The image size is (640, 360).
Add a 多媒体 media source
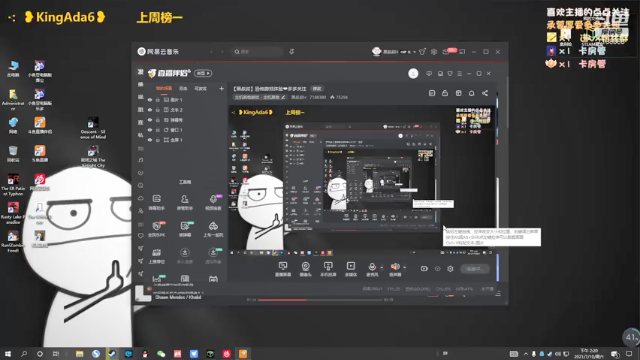[x=351, y=269]
